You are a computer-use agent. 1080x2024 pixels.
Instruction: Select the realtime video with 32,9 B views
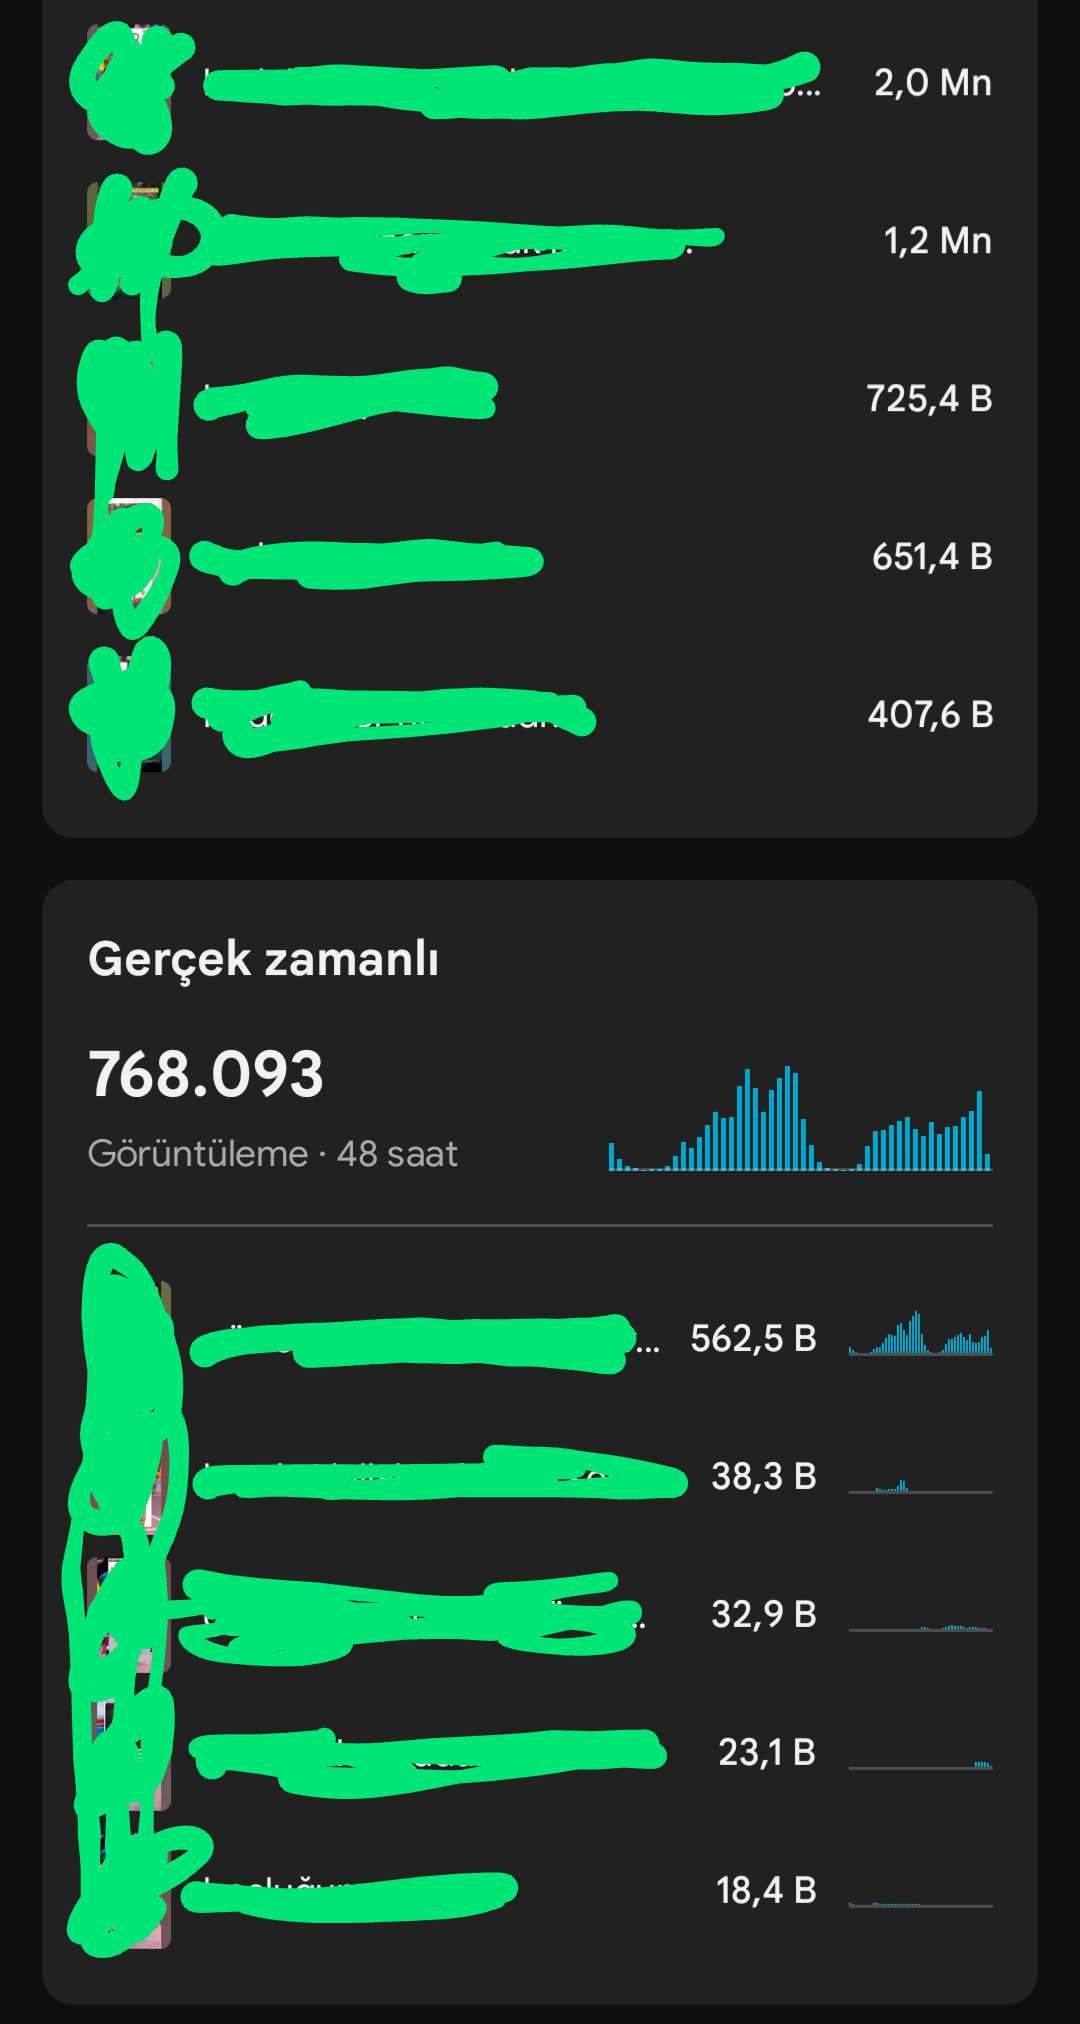[540, 1615]
